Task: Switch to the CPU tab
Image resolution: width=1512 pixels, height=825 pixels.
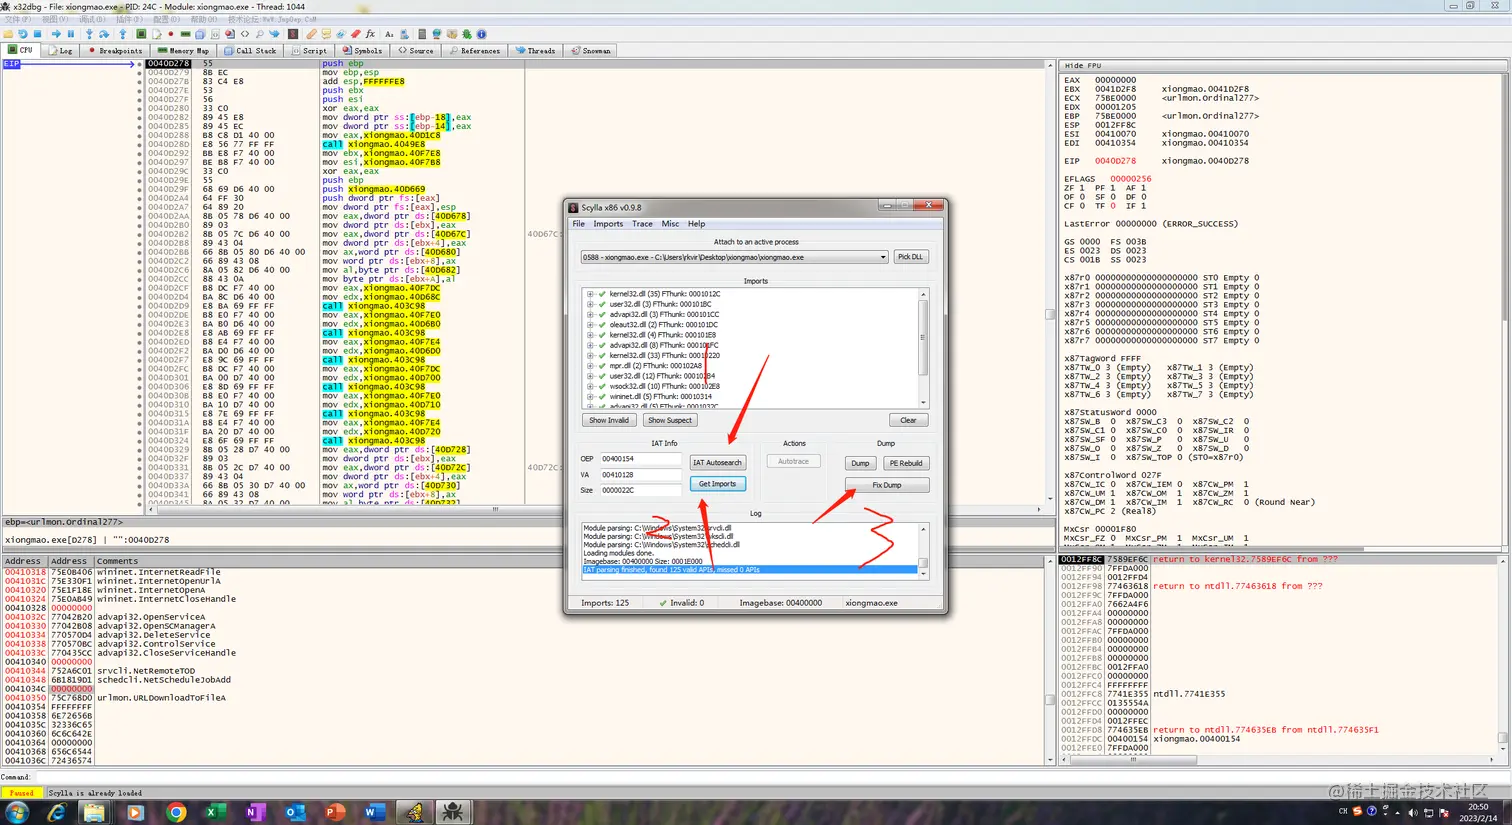Action: (20, 50)
